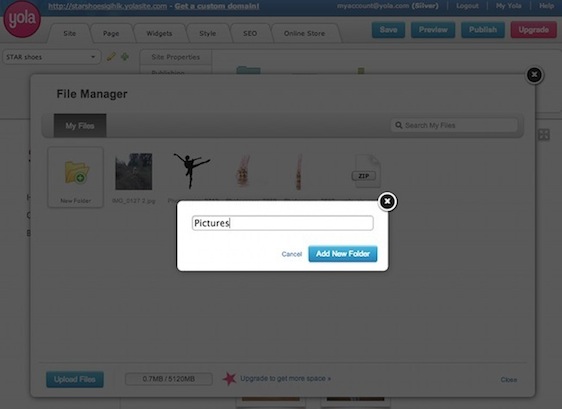This screenshot has height=409, width=562.
Task: Open the Online Store tab
Action: (x=304, y=34)
